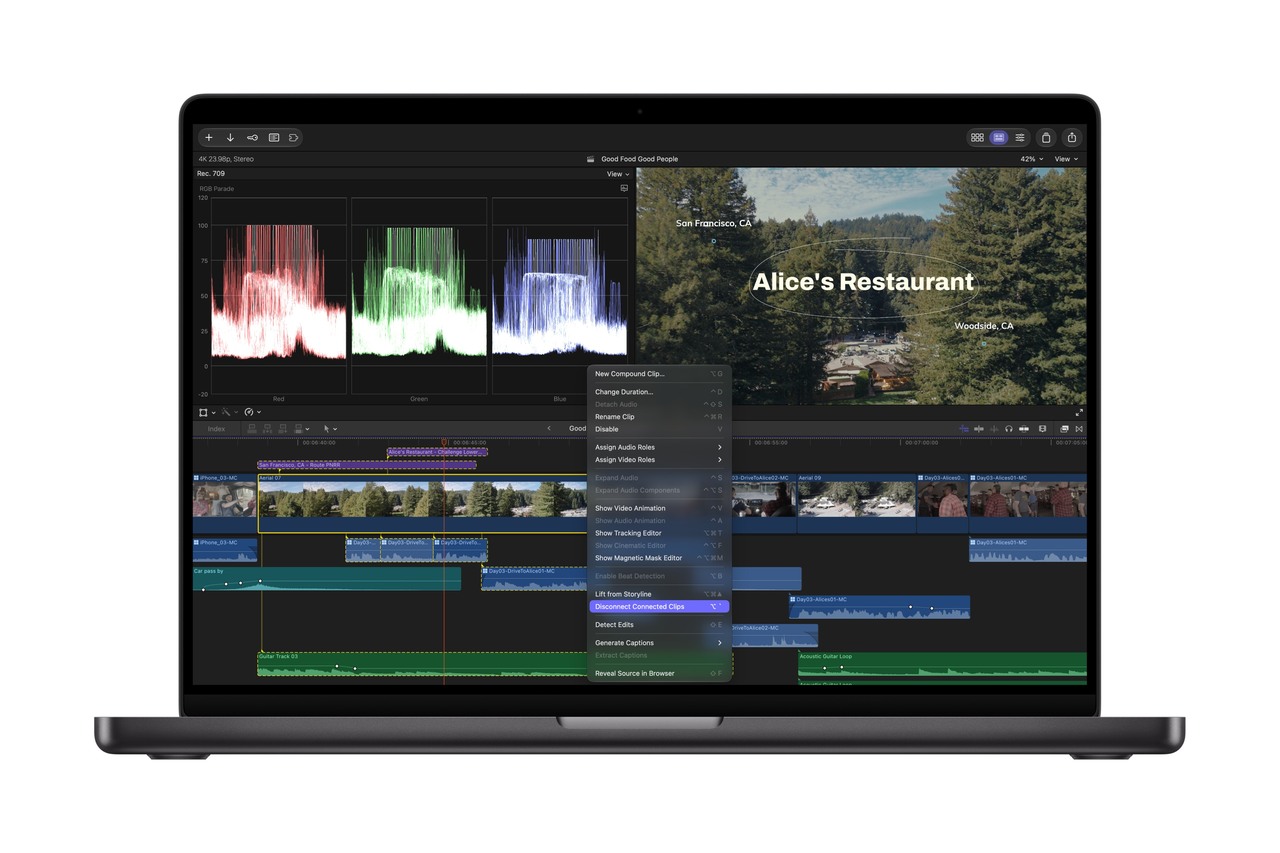Choose Change Duration from context menu
Image resolution: width=1280 pixels, height=853 pixels.
click(659, 392)
